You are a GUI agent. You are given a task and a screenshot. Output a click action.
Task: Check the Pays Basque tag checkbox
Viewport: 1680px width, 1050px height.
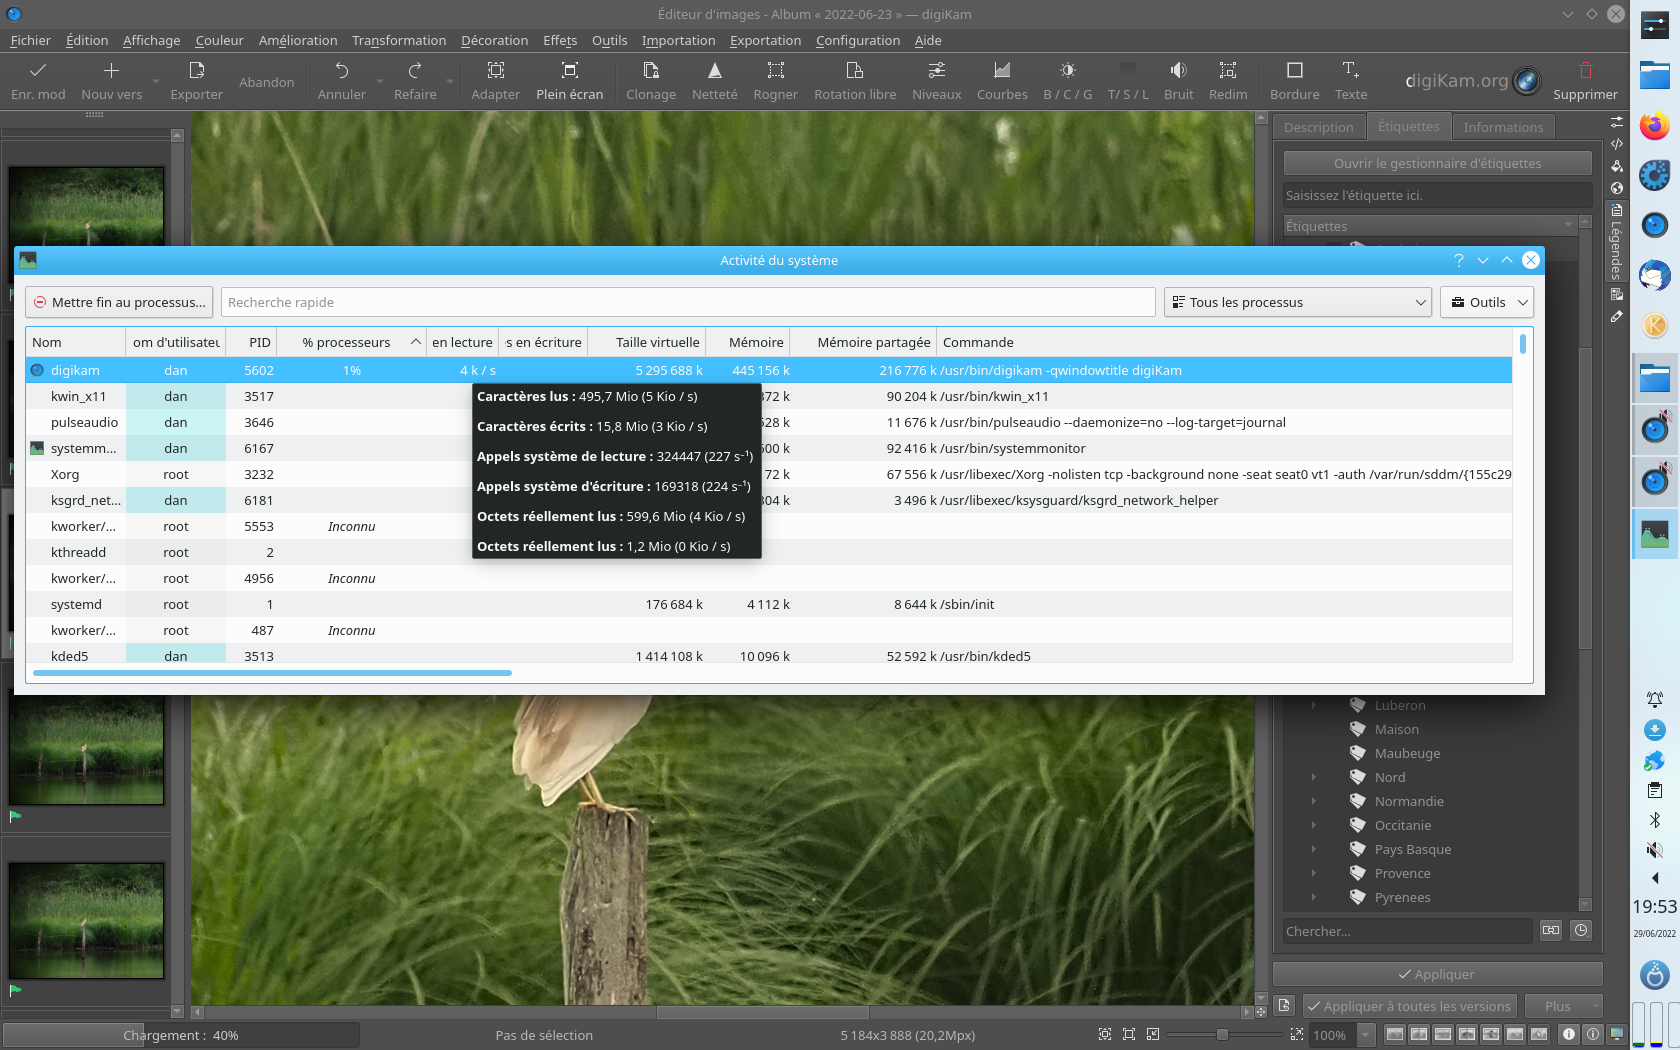tap(1335, 849)
